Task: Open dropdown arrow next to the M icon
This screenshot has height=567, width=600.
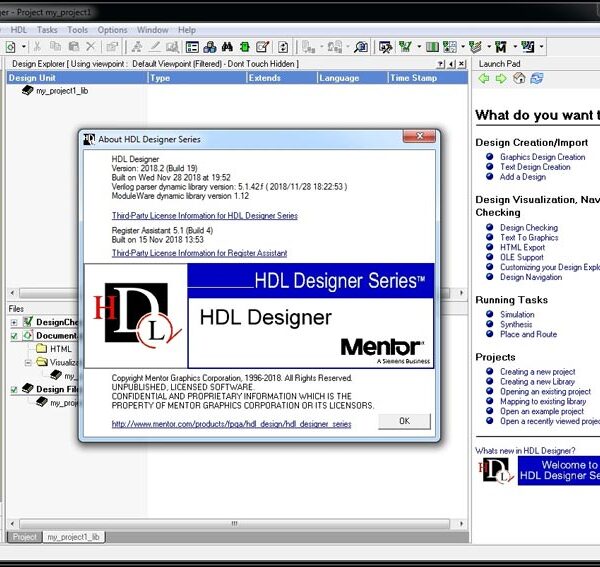Action: [x=515, y=47]
